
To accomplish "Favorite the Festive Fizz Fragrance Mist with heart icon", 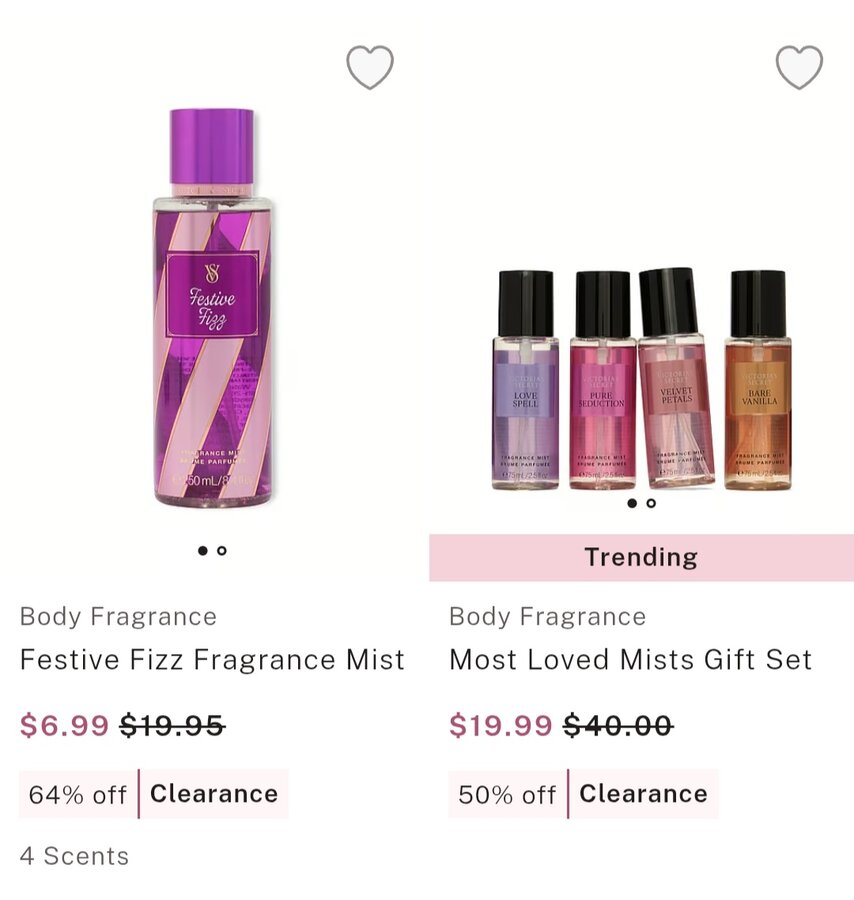I will [x=370, y=67].
